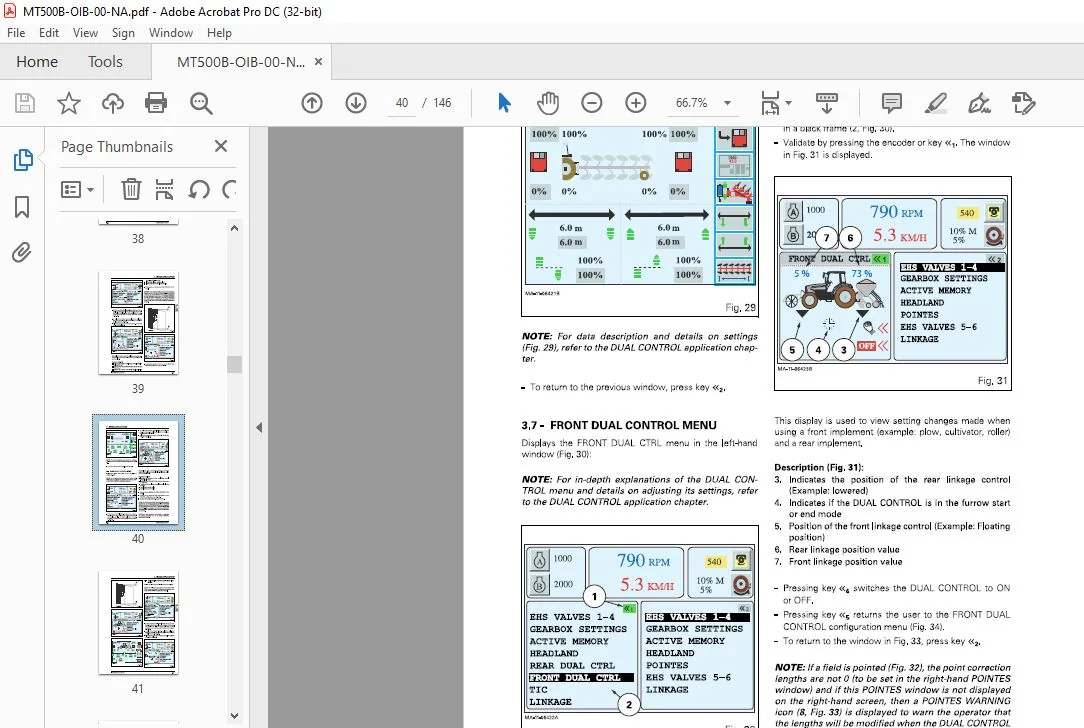Open thumbnail options dropdown menu
The width and height of the screenshot is (1084, 728).
click(x=77, y=189)
